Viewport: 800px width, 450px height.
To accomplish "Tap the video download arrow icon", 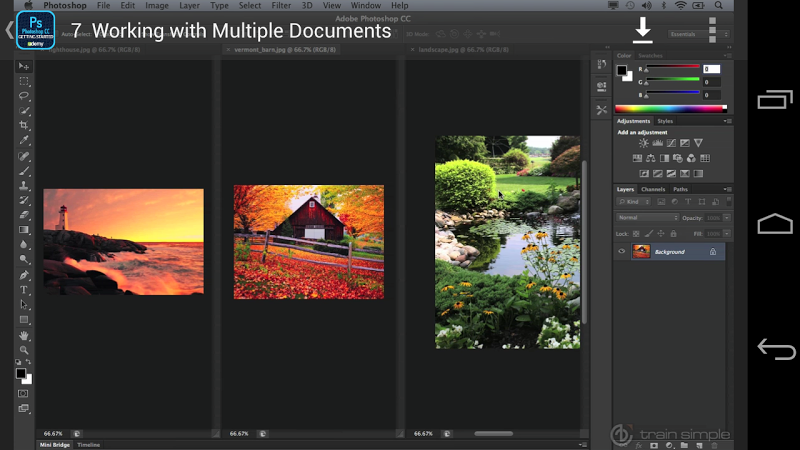I will click(x=643, y=29).
